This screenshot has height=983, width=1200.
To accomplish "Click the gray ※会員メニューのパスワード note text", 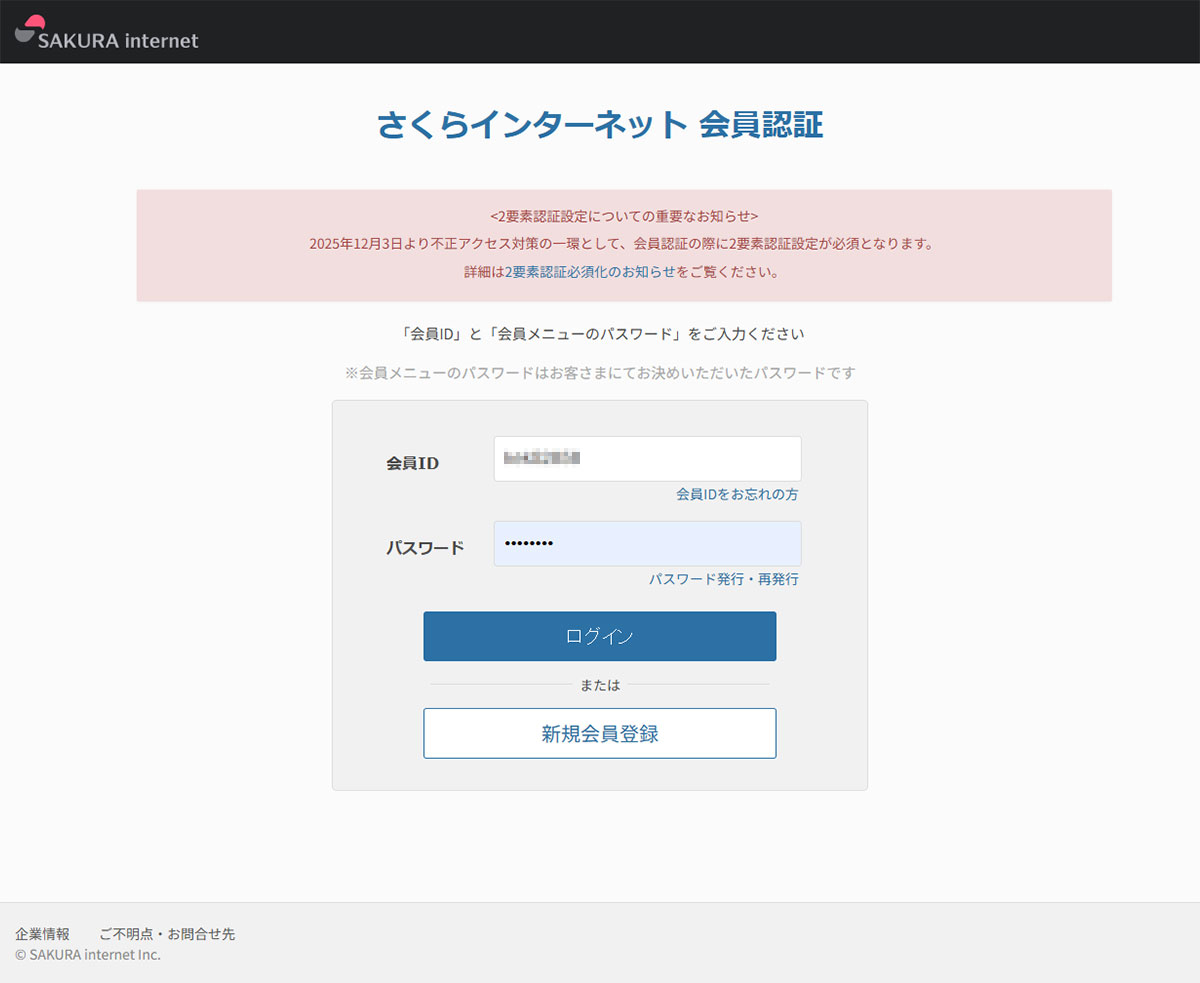I will 600,372.
